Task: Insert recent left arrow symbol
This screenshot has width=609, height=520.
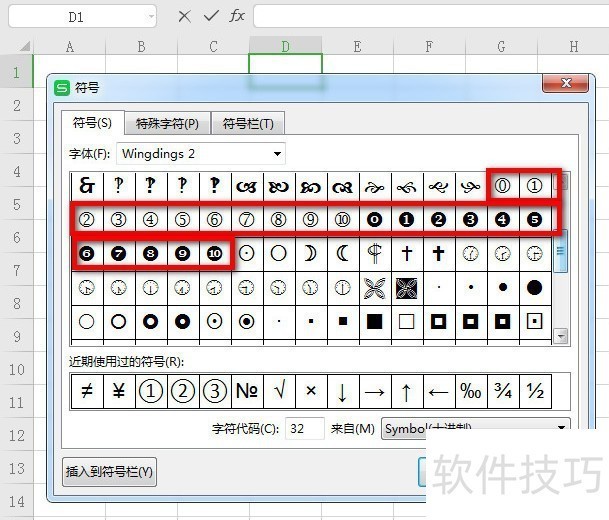Action: (438, 391)
